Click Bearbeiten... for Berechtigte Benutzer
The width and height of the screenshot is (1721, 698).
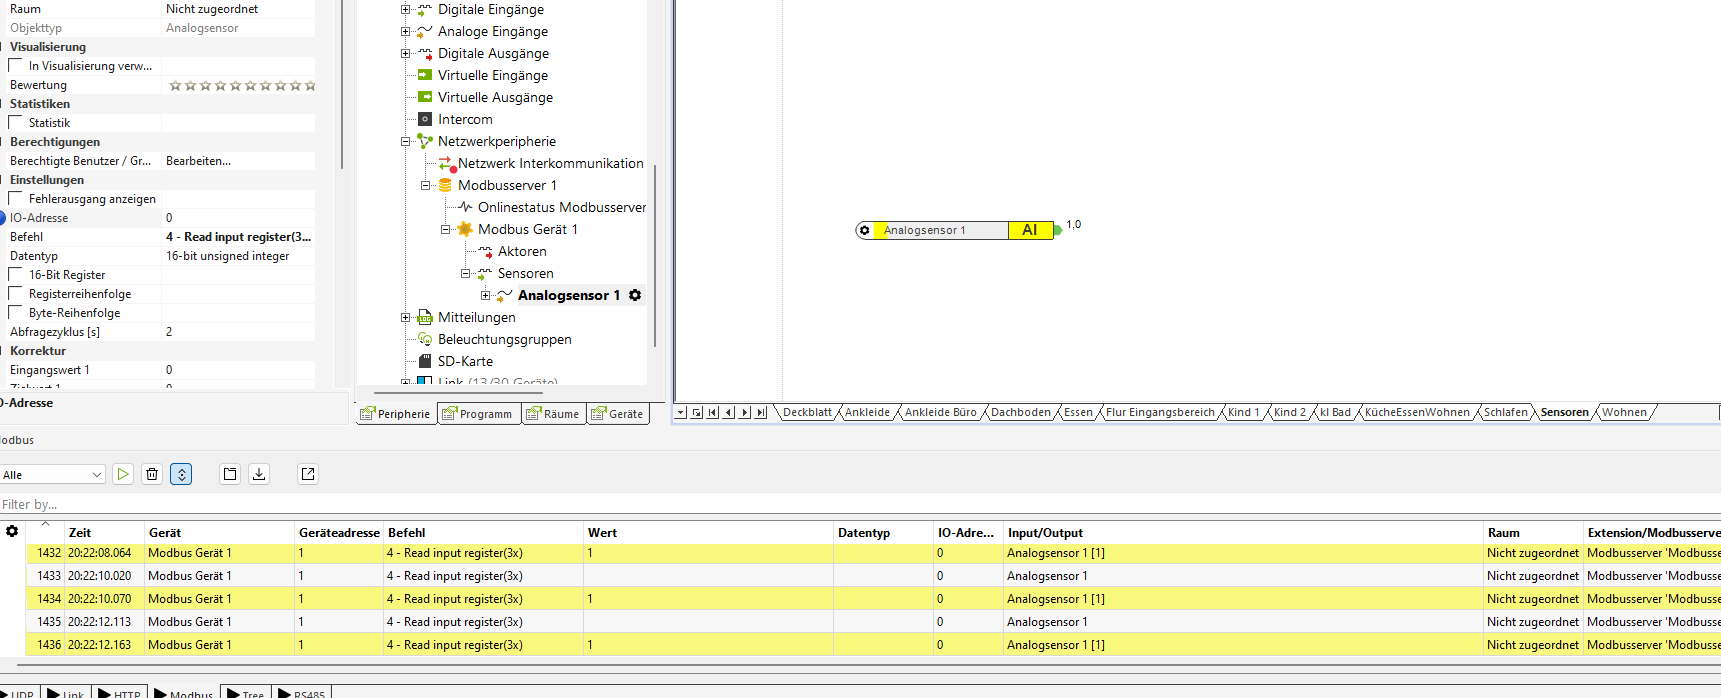(198, 160)
